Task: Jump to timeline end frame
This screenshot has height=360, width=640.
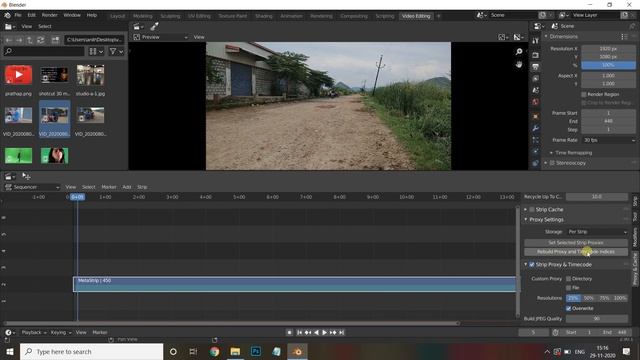Action: (x=342, y=333)
